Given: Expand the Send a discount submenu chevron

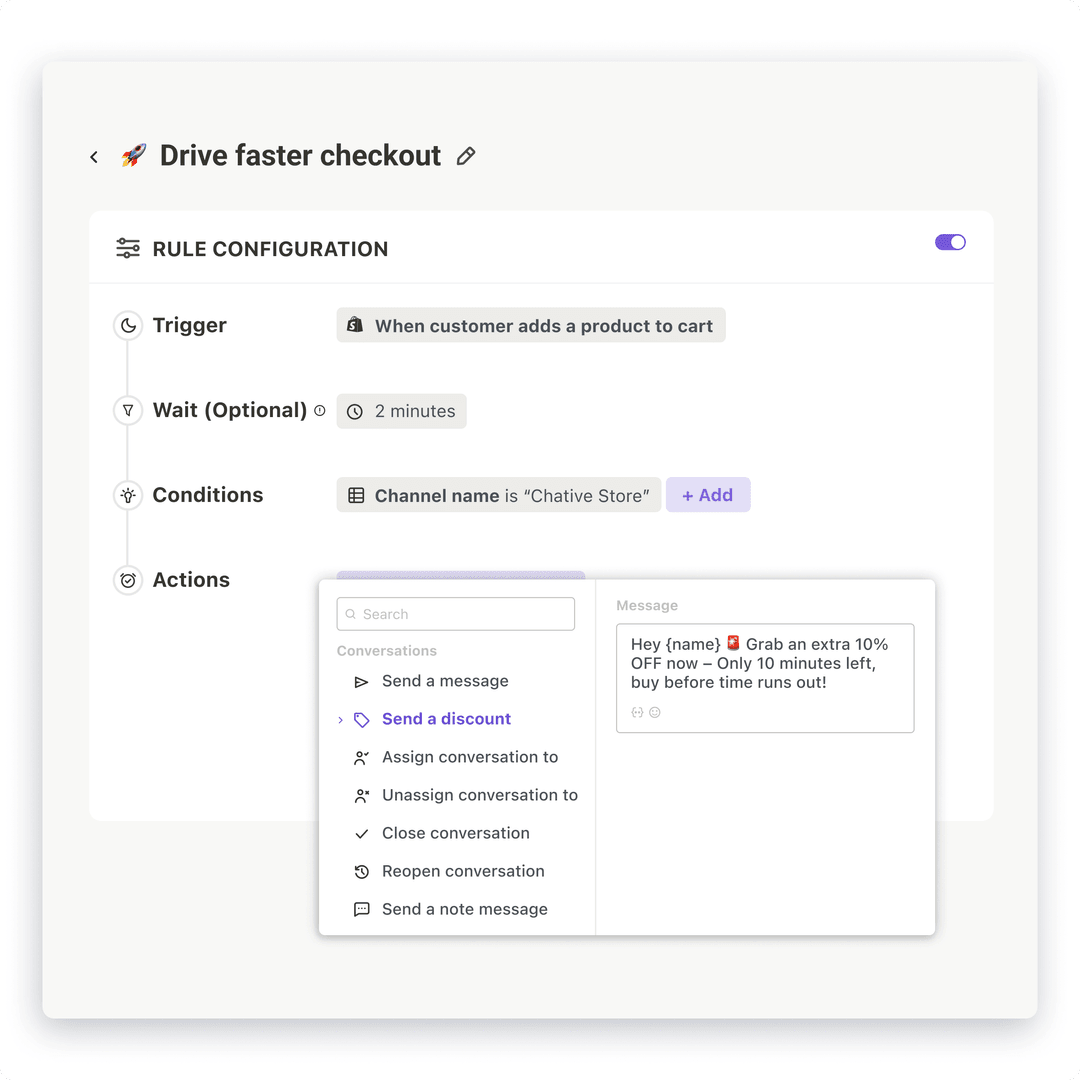Looking at the screenshot, I should pyautogui.click(x=341, y=719).
